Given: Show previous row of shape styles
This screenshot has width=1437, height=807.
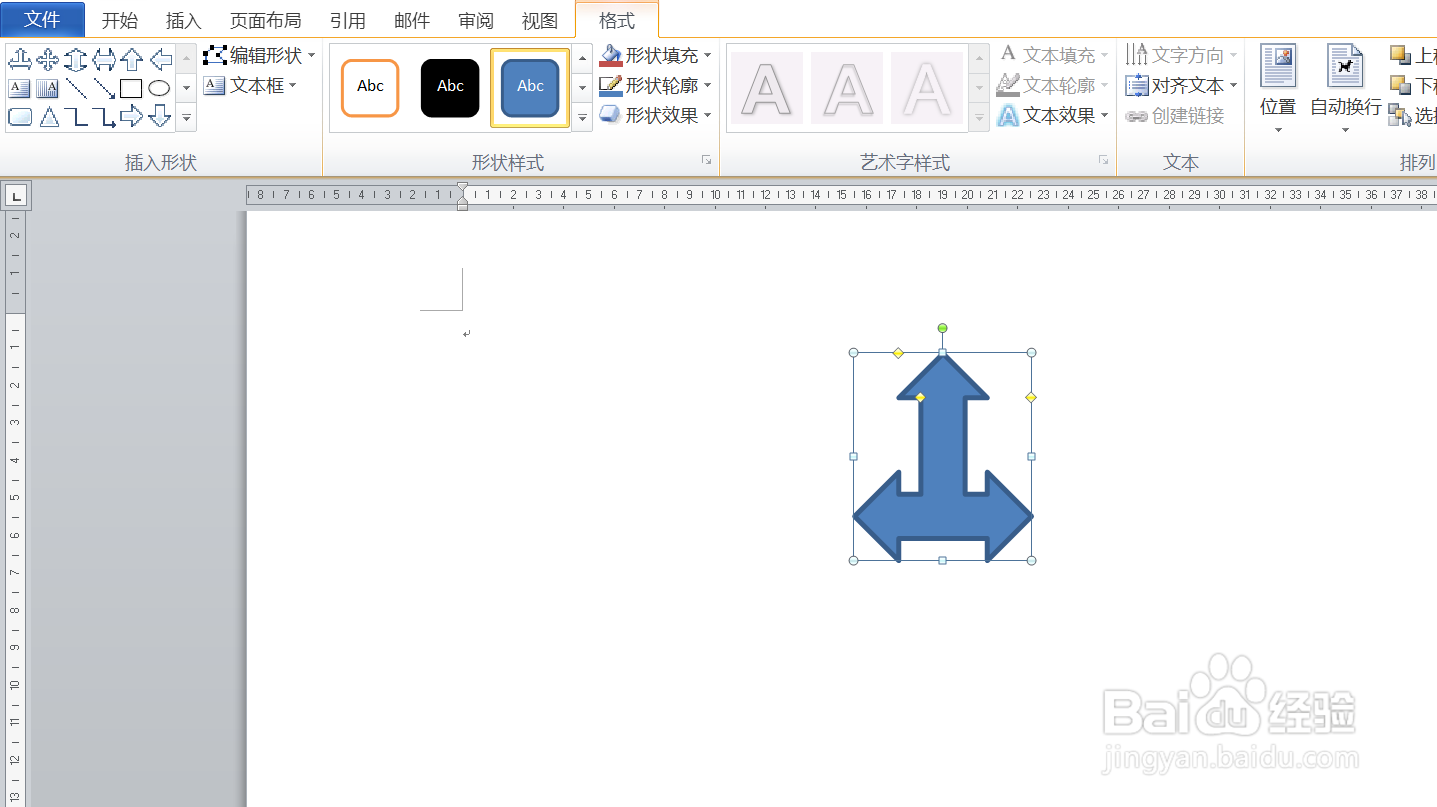Looking at the screenshot, I should pos(582,58).
